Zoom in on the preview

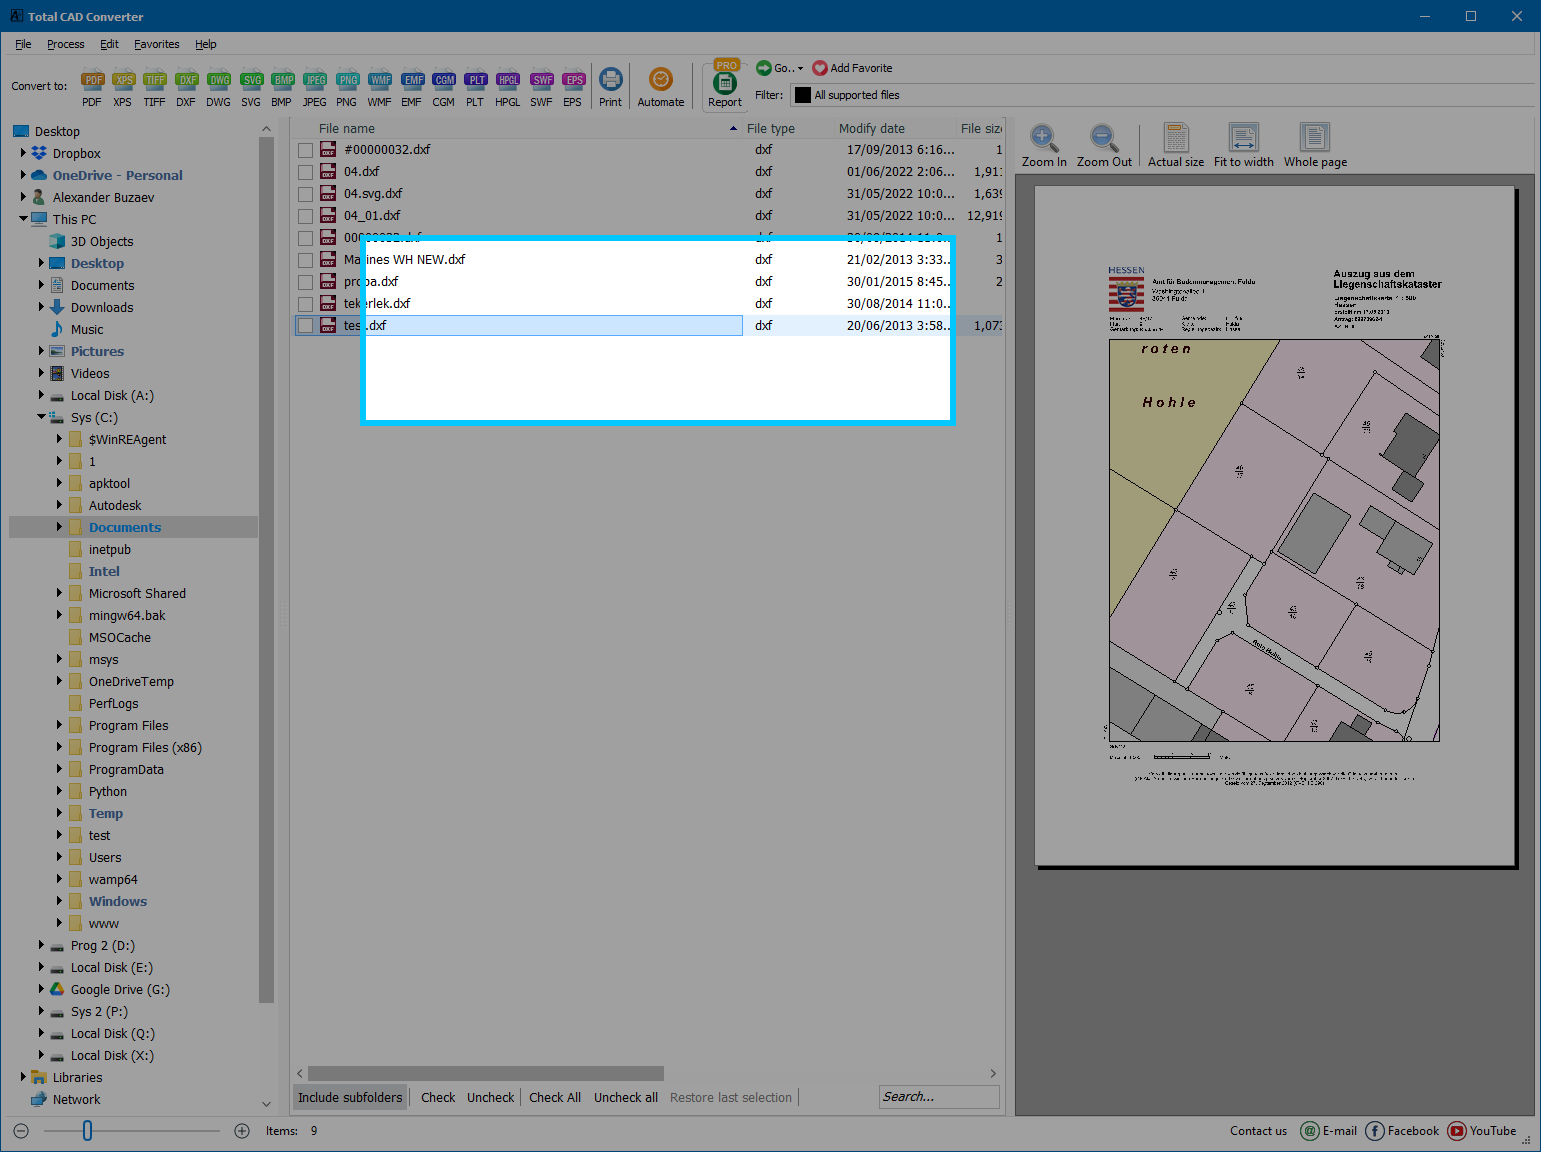(x=1043, y=143)
